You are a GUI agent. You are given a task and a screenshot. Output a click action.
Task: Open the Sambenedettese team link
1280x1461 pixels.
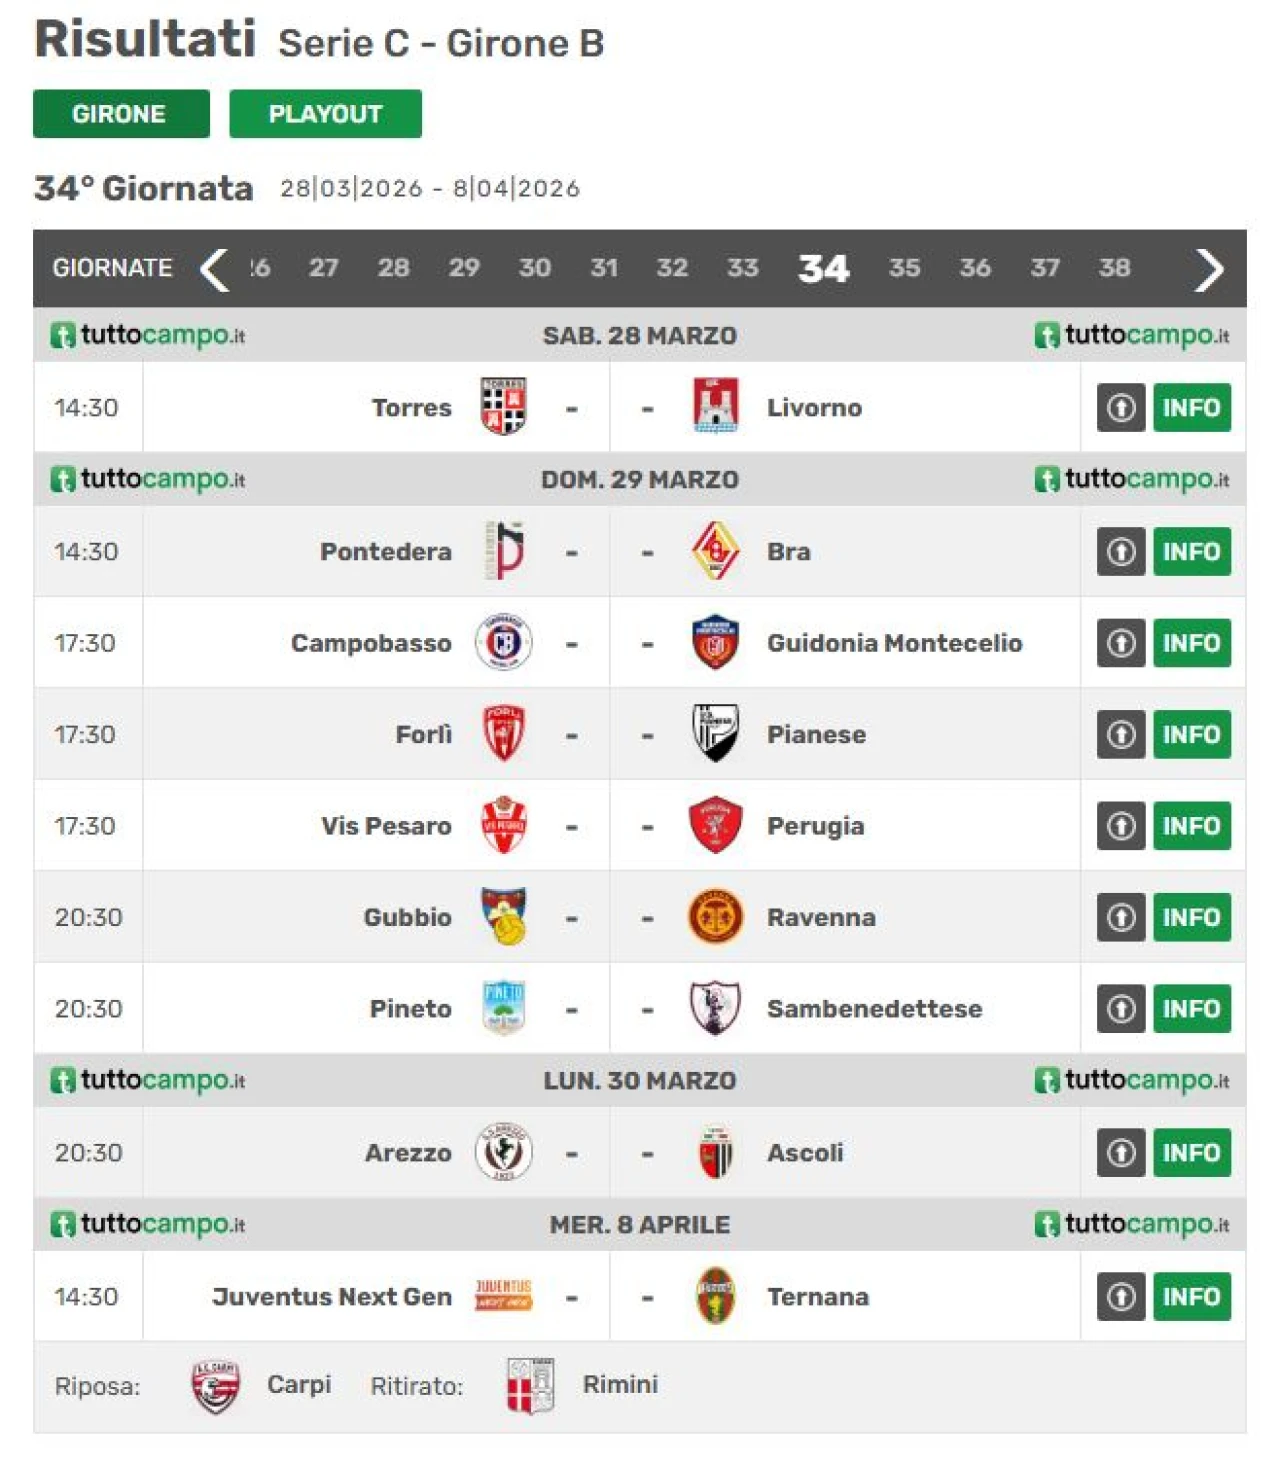874,1008
